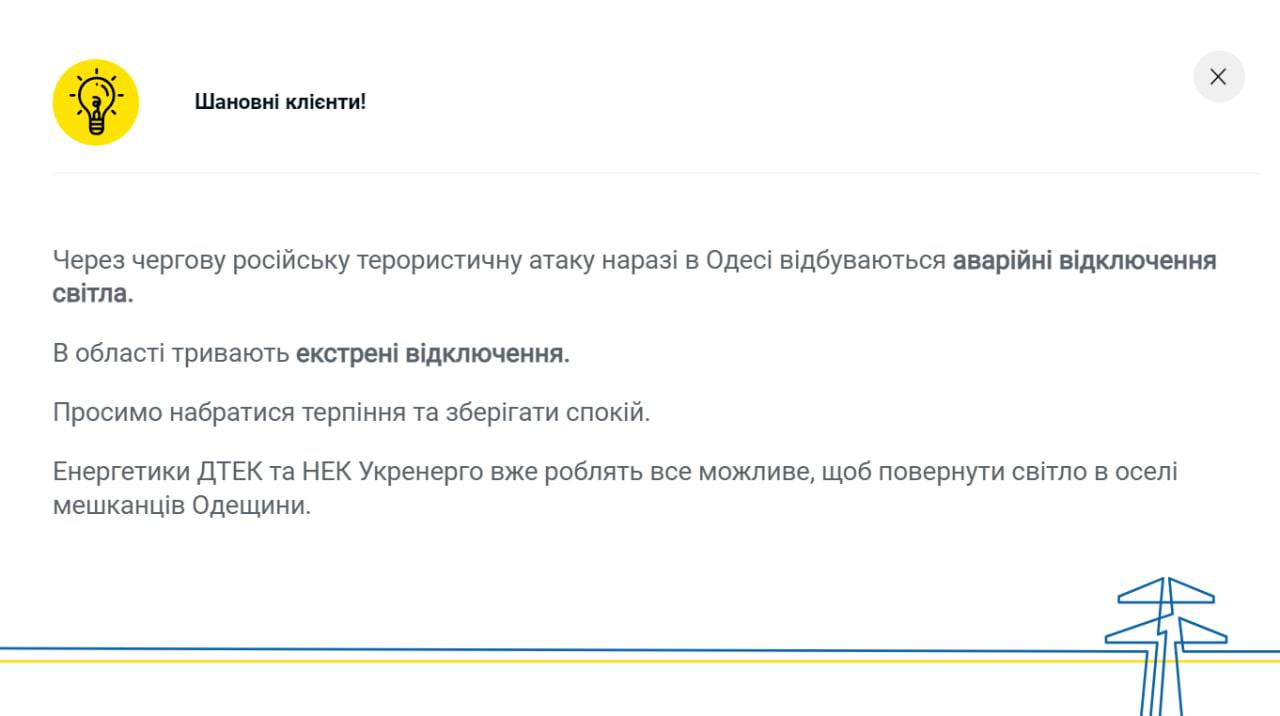The width and height of the screenshot is (1280, 716).
Task: Click the yellow lightbulb icon
Action: (95, 102)
